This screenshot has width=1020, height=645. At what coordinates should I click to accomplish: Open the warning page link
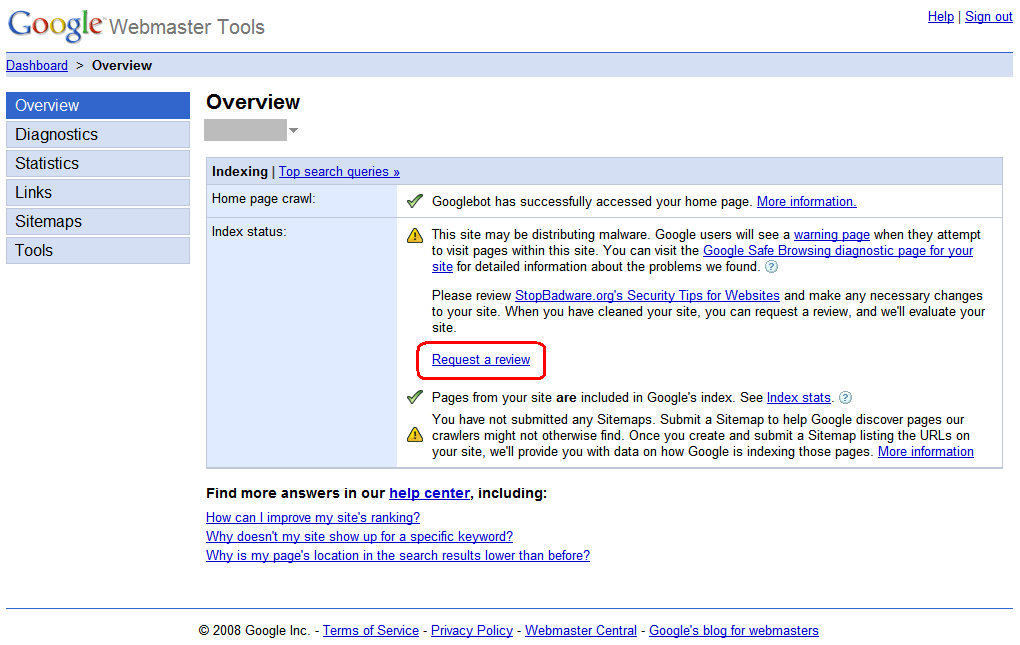click(x=832, y=235)
